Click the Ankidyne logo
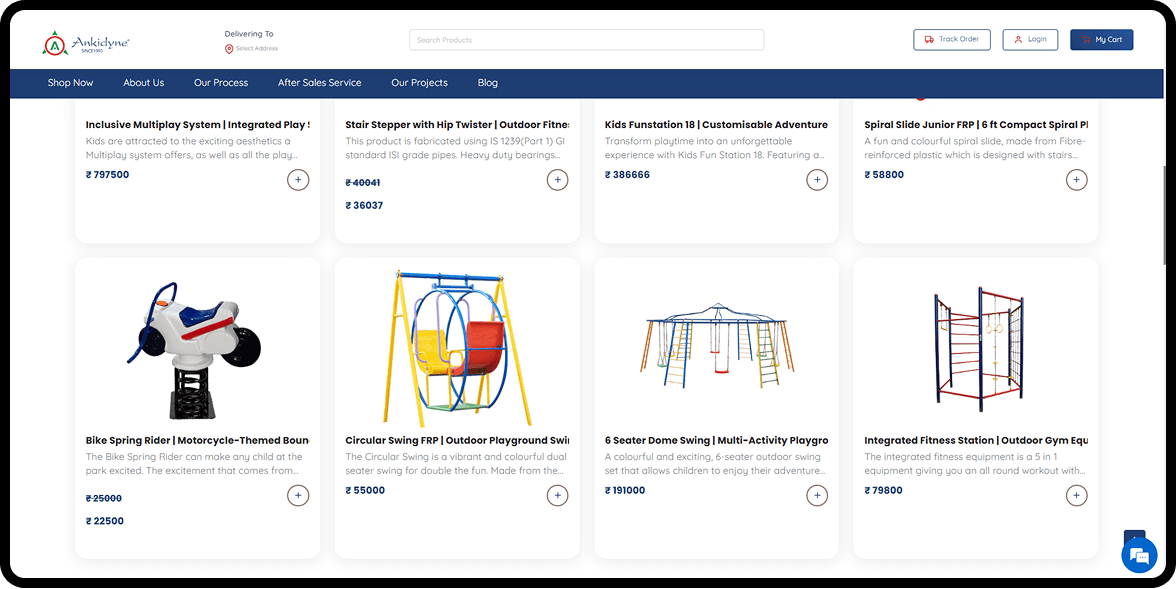 tap(86, 42)
